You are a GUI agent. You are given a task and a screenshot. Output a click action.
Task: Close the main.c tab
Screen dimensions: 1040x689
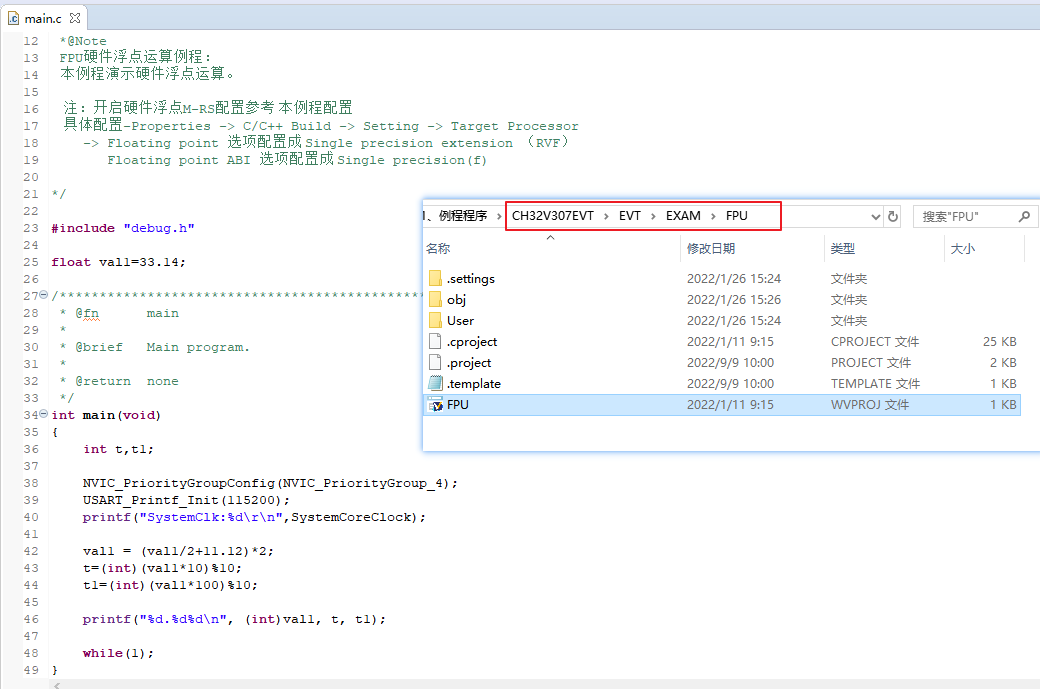tap(75, 18)
